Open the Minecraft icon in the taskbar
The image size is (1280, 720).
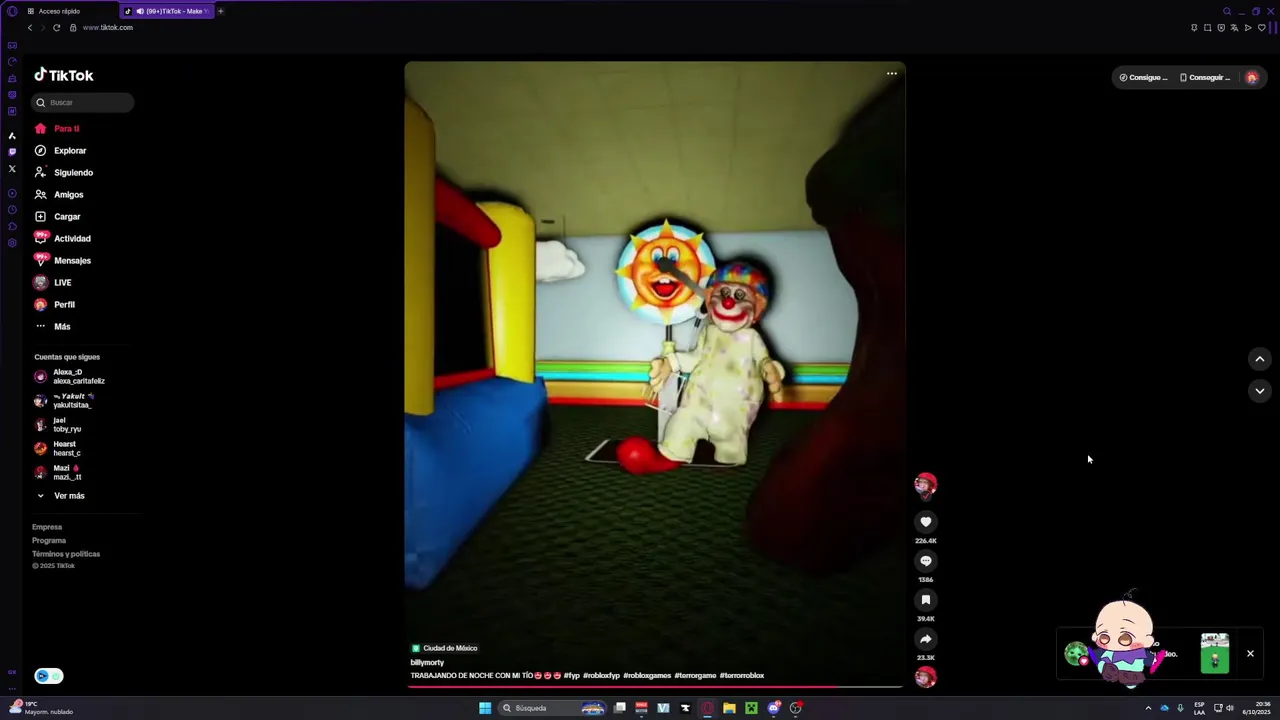751,708
